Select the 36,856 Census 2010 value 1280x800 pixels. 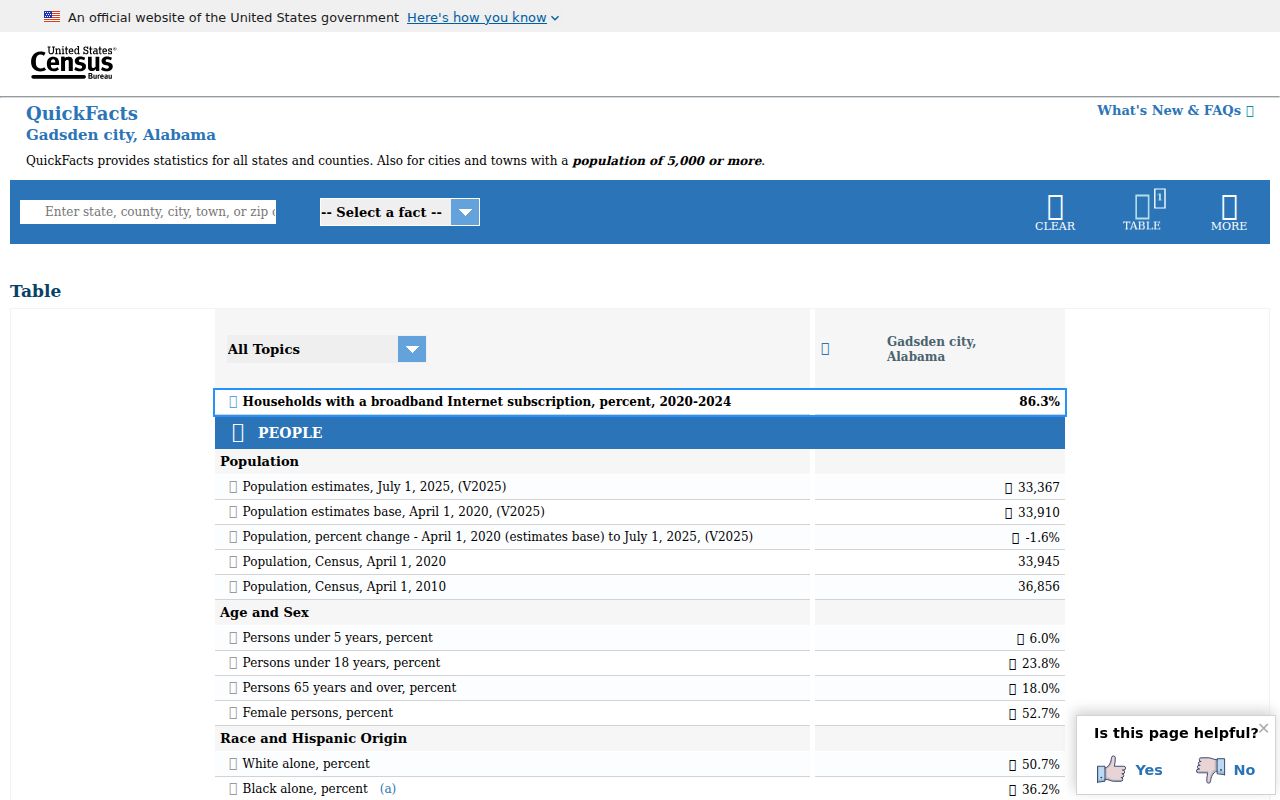coord(1039,587)
